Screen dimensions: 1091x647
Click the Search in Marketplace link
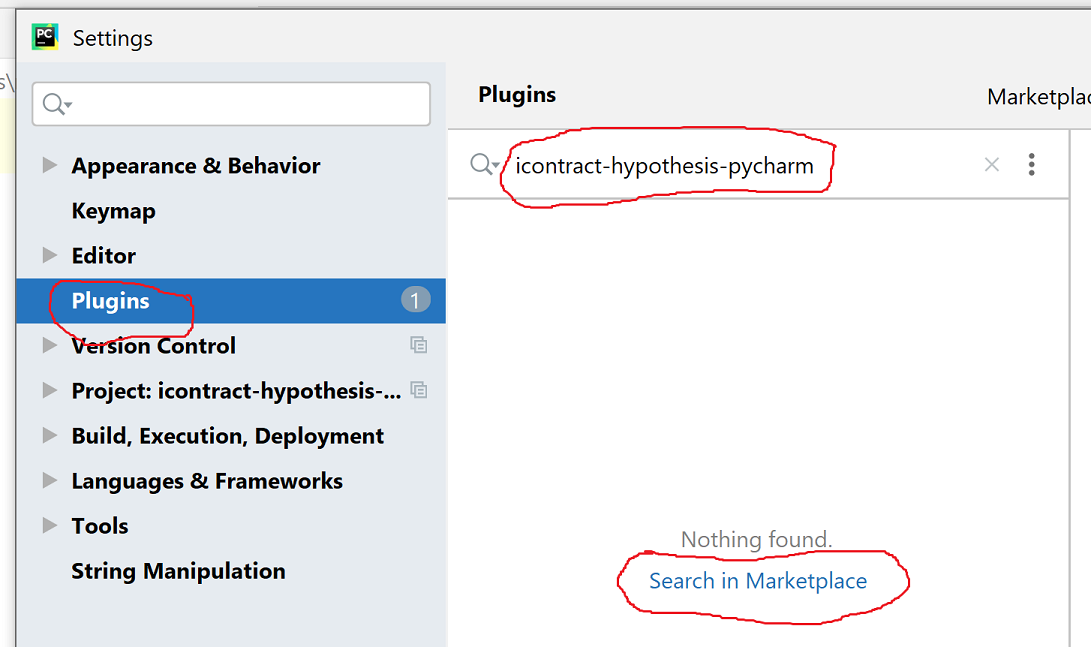[758, 581]
